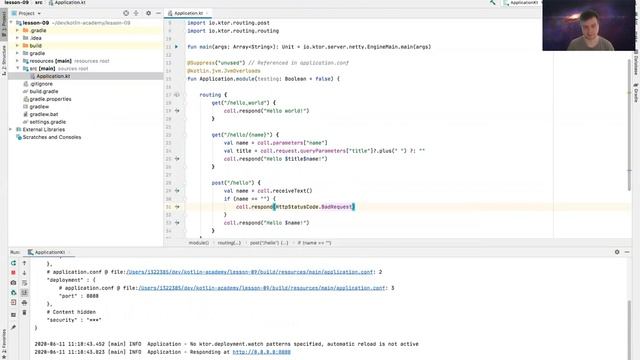
Task: Print the Run console output
Action: click(x=24, y=302)
